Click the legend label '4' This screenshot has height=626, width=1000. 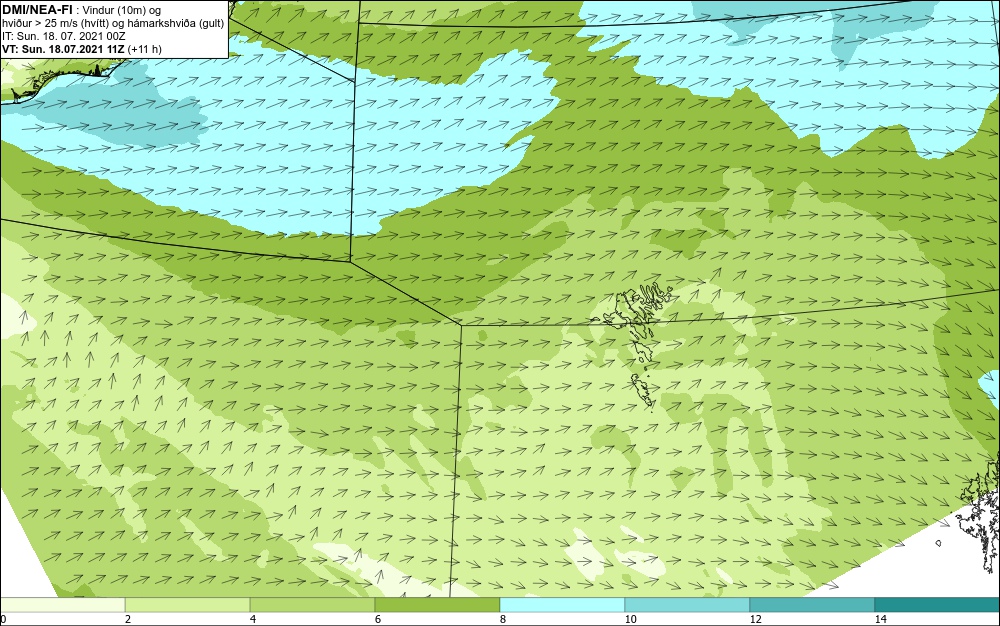click(x=253, y=620)
